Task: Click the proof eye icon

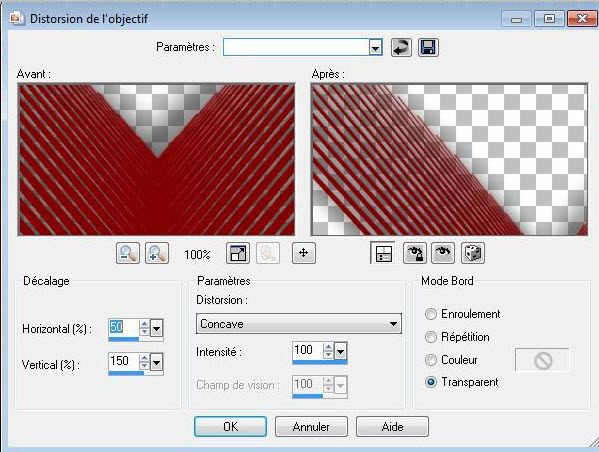Action: tap(443, 253)
